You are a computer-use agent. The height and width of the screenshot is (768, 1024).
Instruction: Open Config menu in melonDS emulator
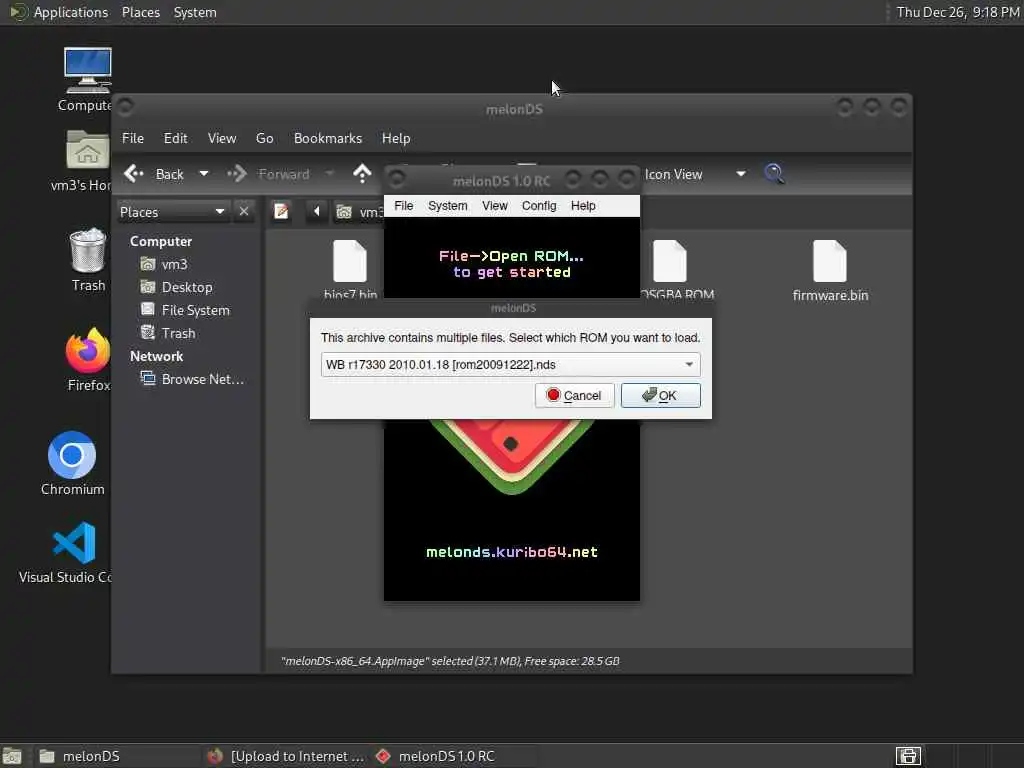539,206
